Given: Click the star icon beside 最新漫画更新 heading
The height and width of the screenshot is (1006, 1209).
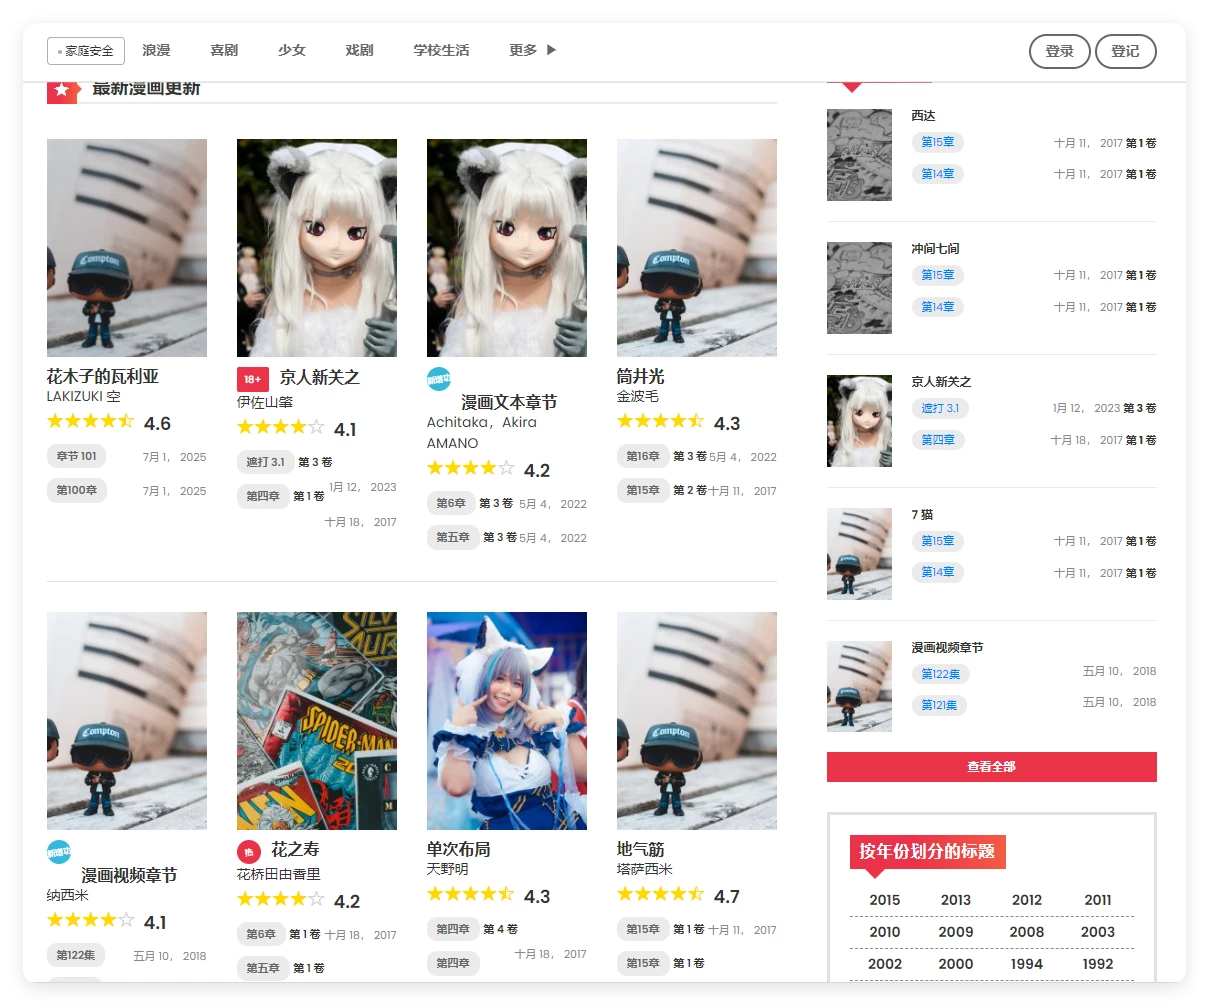Looking at the screenshot, I should [x=63, y=90].
